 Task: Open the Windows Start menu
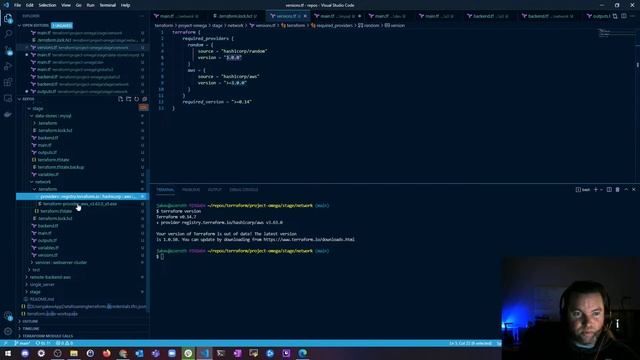pyautogui.click(x=8, y=353)
